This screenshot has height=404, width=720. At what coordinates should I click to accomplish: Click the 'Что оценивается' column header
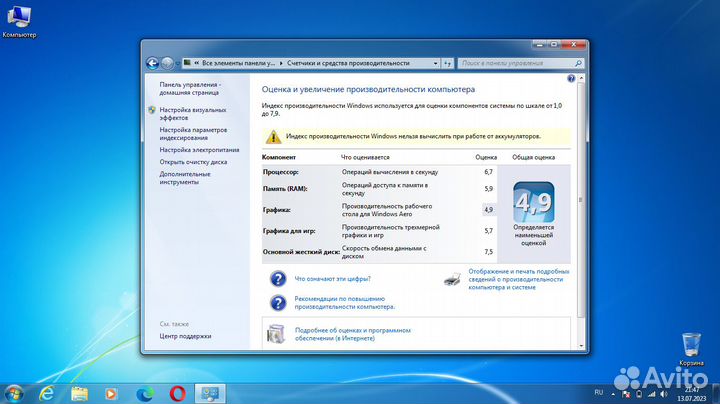(x=365, y=157)
